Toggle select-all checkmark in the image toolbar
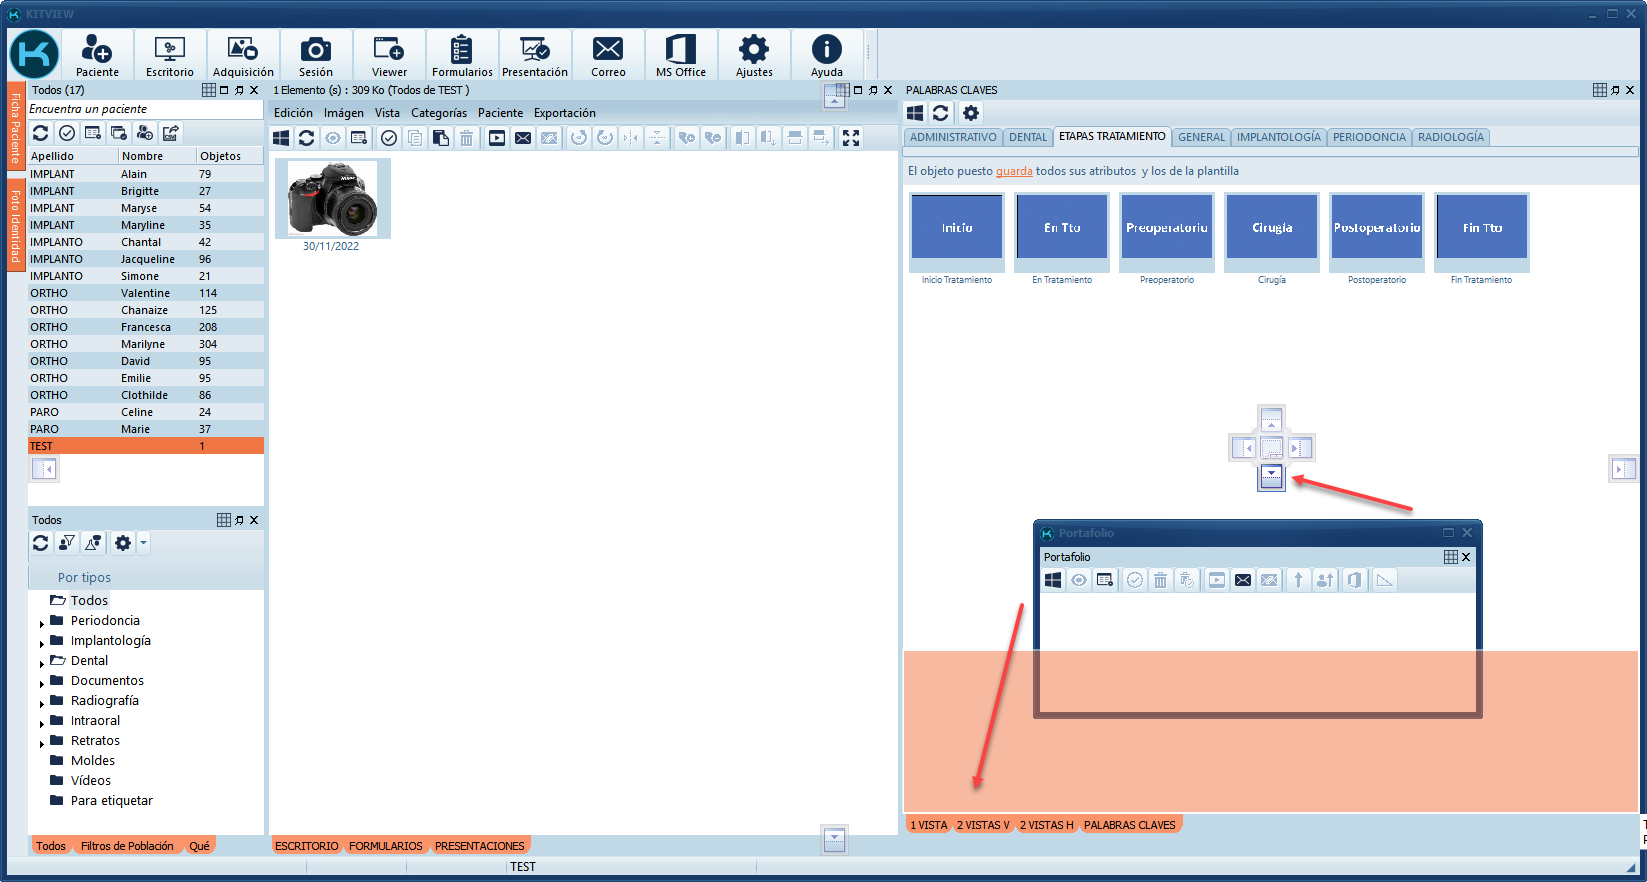Image resolution: width=1647 pixels, height=882 pixels. click(389, 138)
